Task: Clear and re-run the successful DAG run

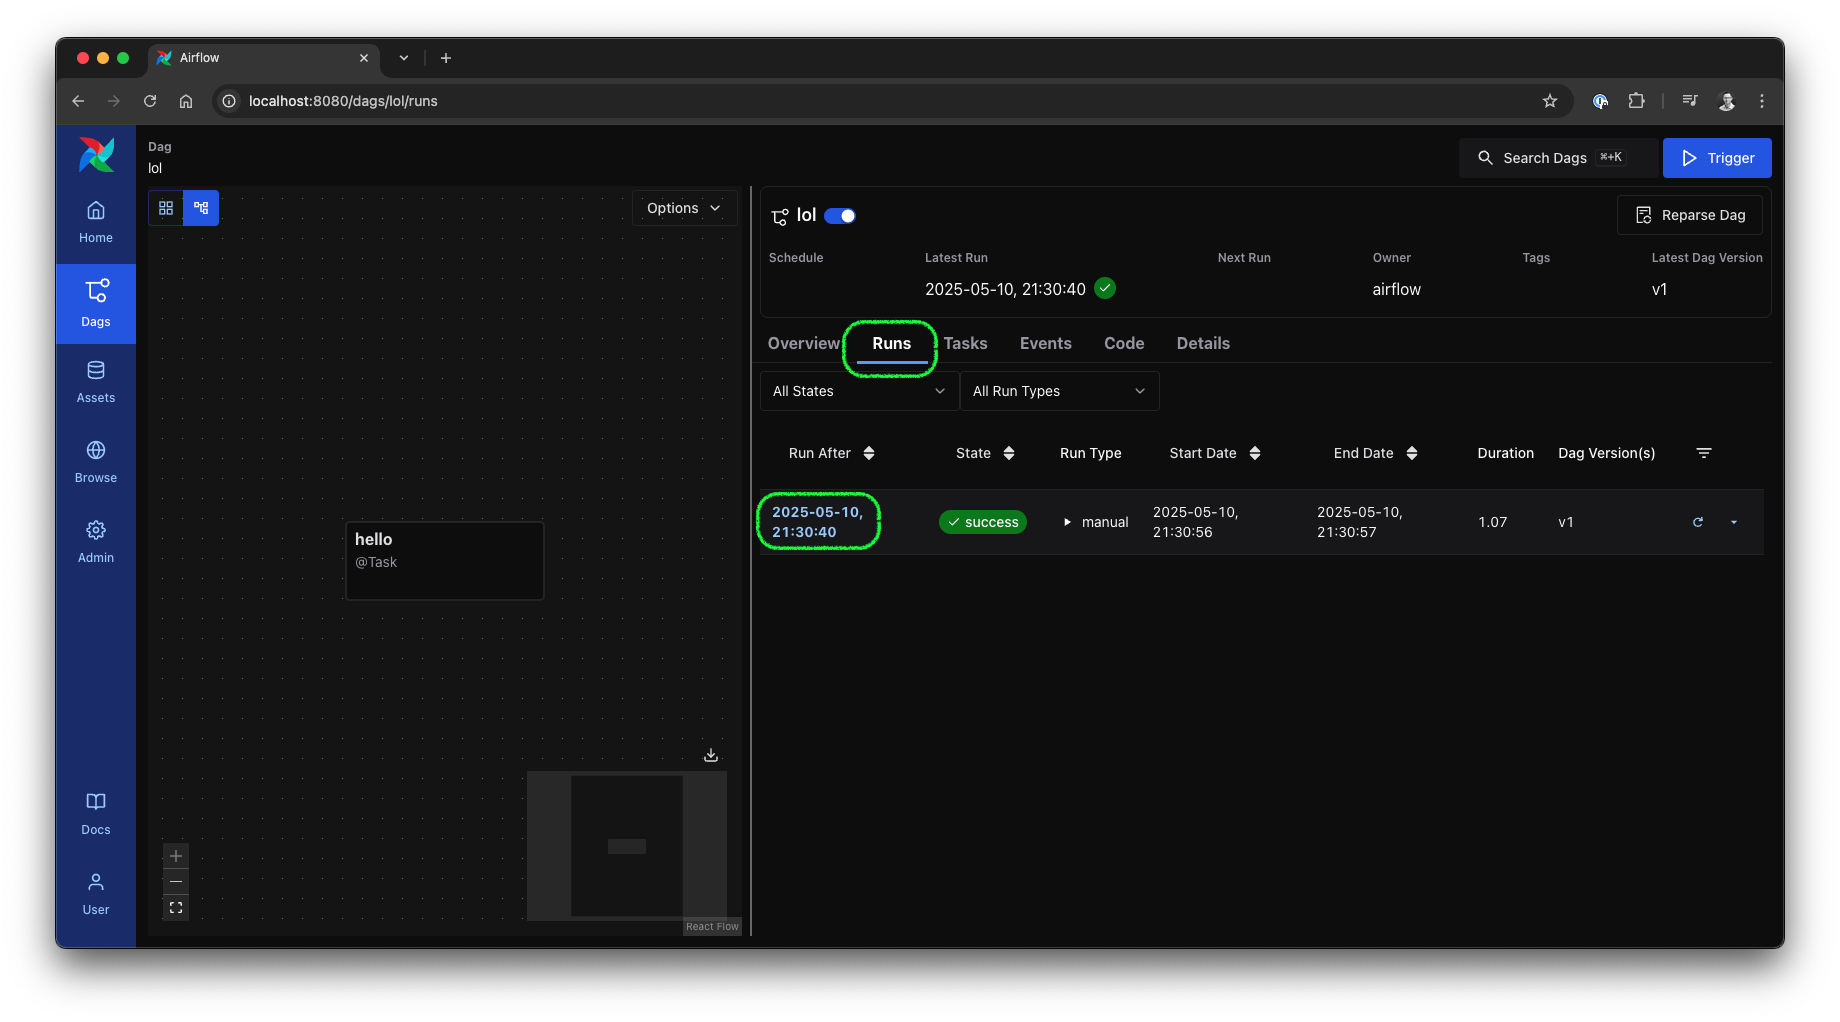Action: click(x=1699, y=521)
